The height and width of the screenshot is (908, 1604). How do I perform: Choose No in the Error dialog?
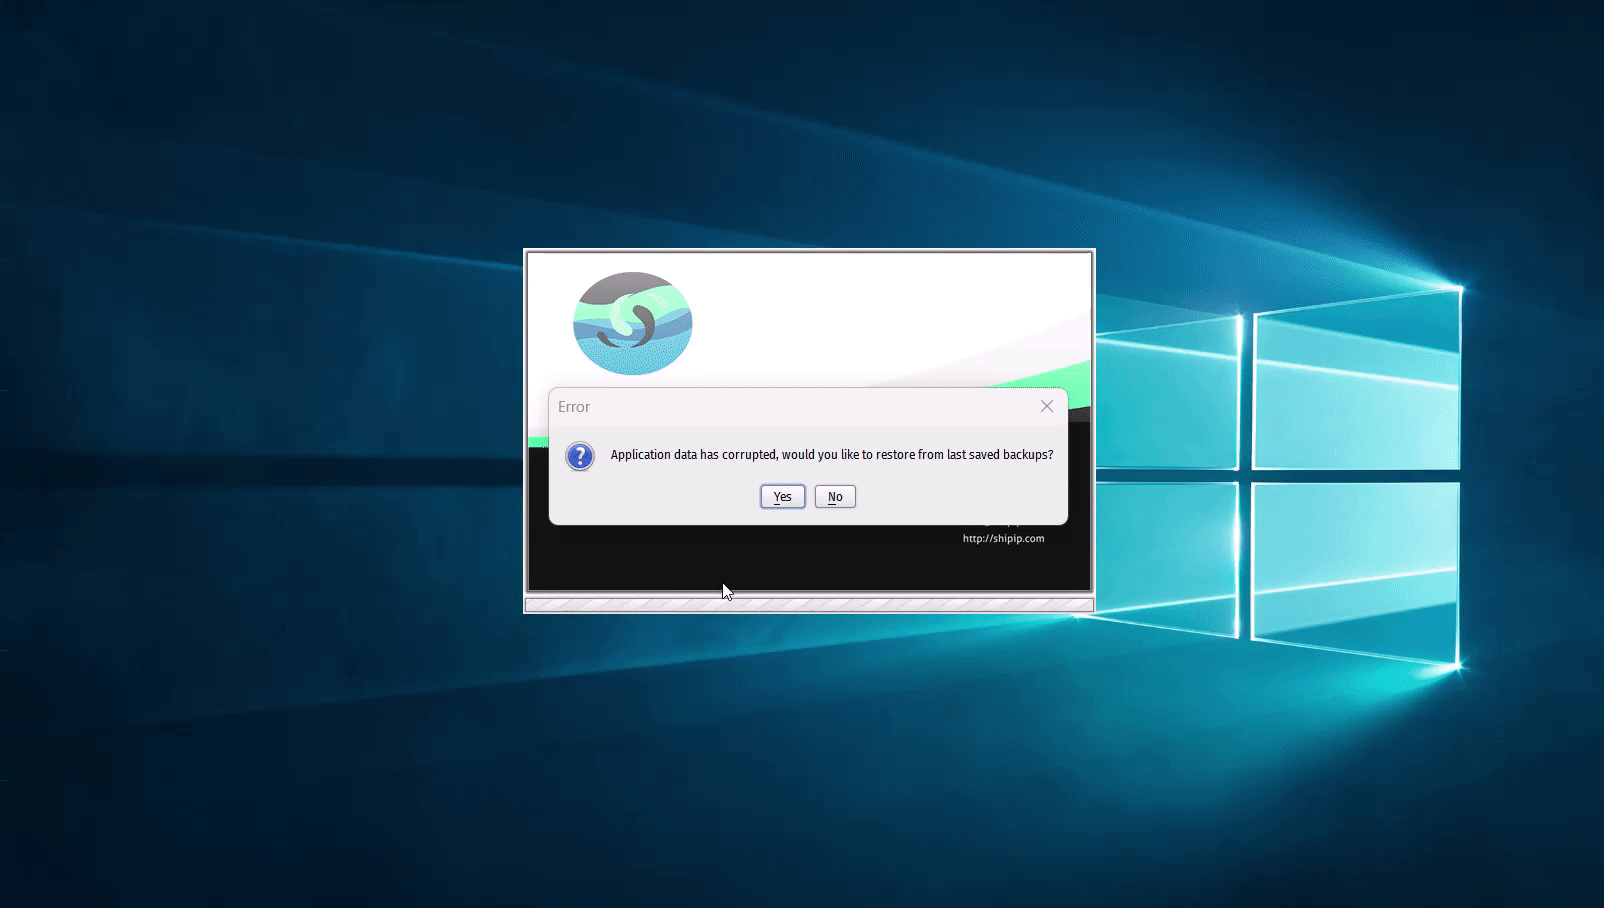coord(835,496)
